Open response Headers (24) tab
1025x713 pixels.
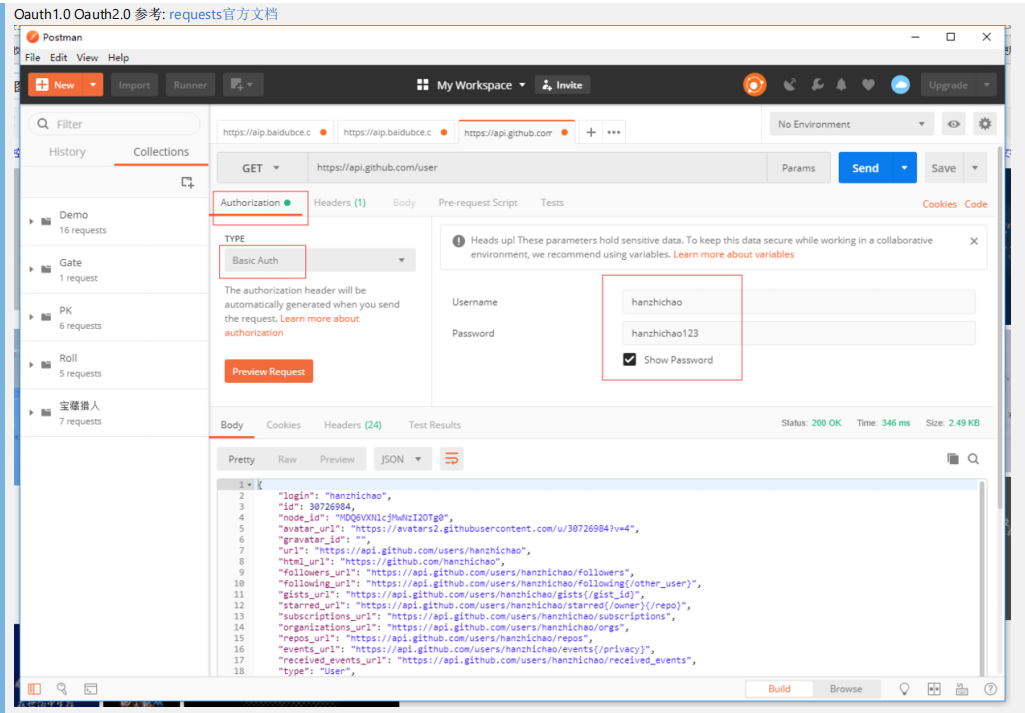coord(353,425)
